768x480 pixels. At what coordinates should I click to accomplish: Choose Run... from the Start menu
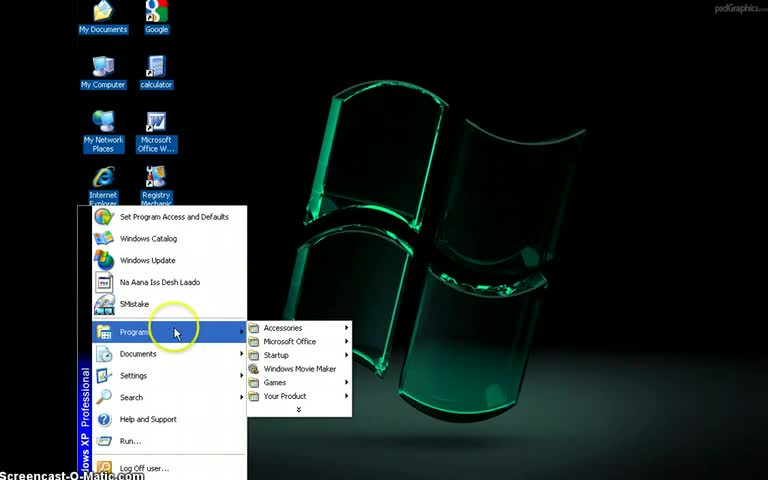(x=169, y=441)
